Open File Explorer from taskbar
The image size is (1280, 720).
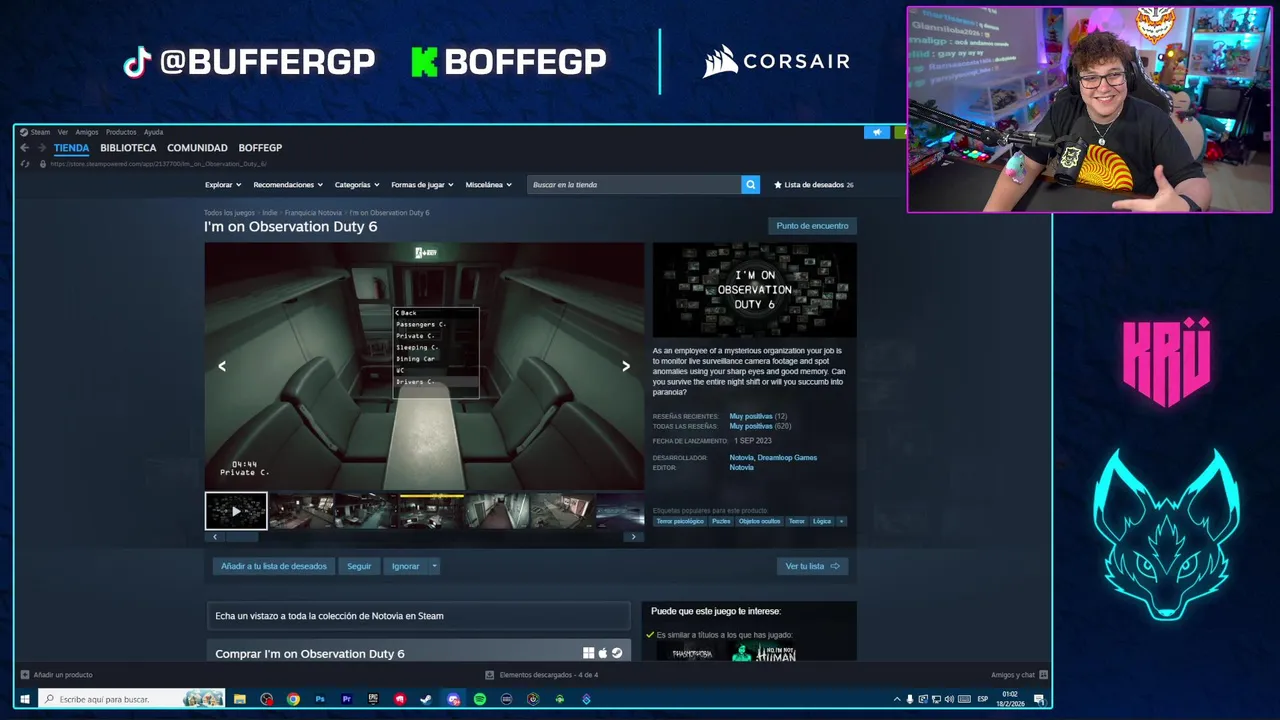coord(240,699)
